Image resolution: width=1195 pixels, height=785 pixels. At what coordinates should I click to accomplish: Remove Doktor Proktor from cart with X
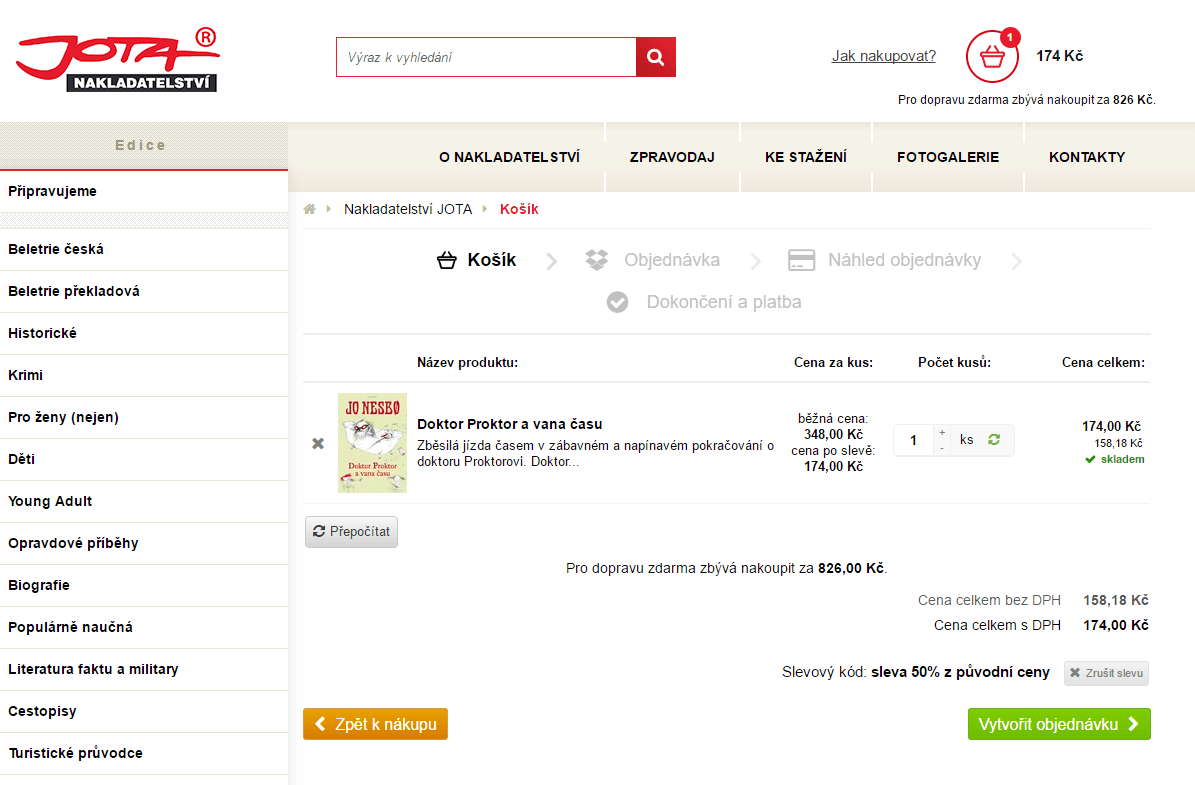pyautogui.click(x=318, y=444)
